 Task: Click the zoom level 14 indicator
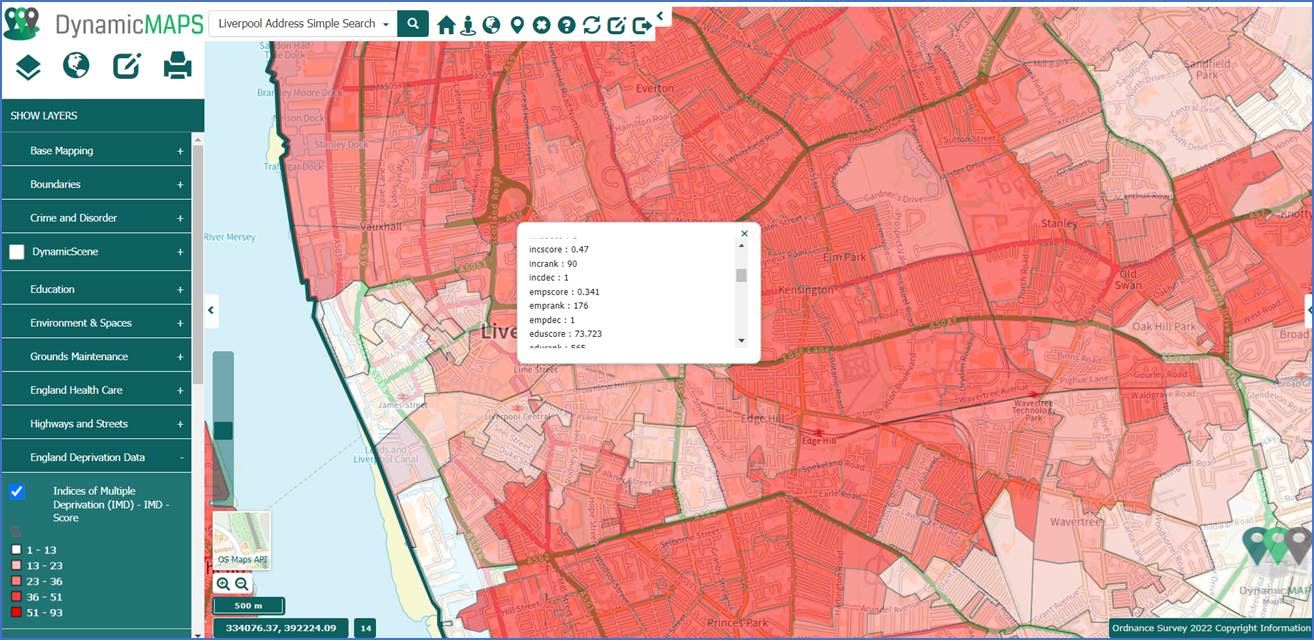(366, 628)
